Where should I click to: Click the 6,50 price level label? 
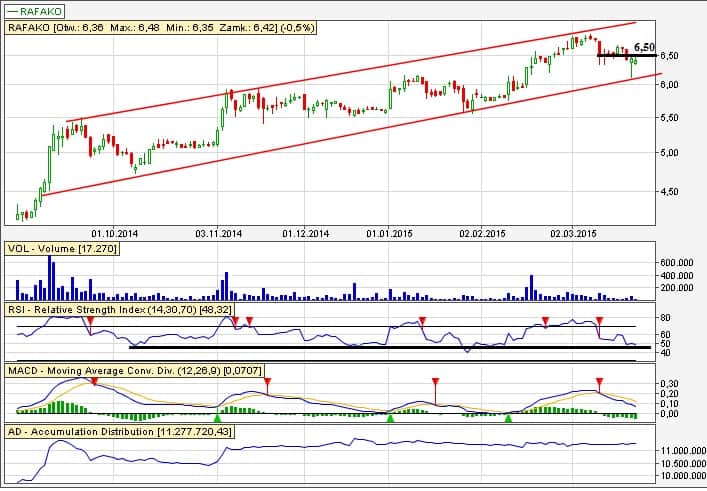pyautogui.click(x=645, y=46)
